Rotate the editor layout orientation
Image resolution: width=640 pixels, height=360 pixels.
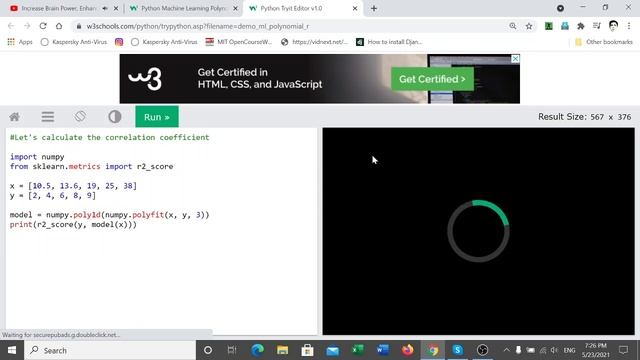(x=80, y=116)
